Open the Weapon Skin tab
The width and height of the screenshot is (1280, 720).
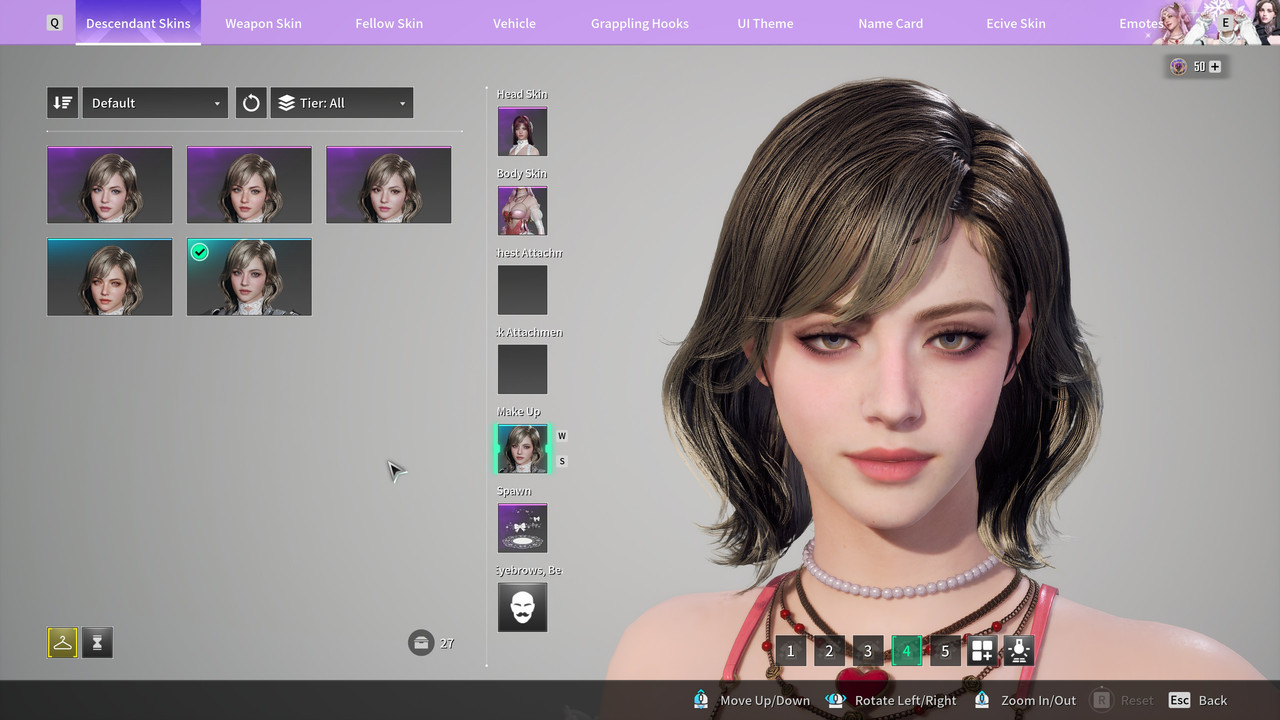tap(263, 23)
